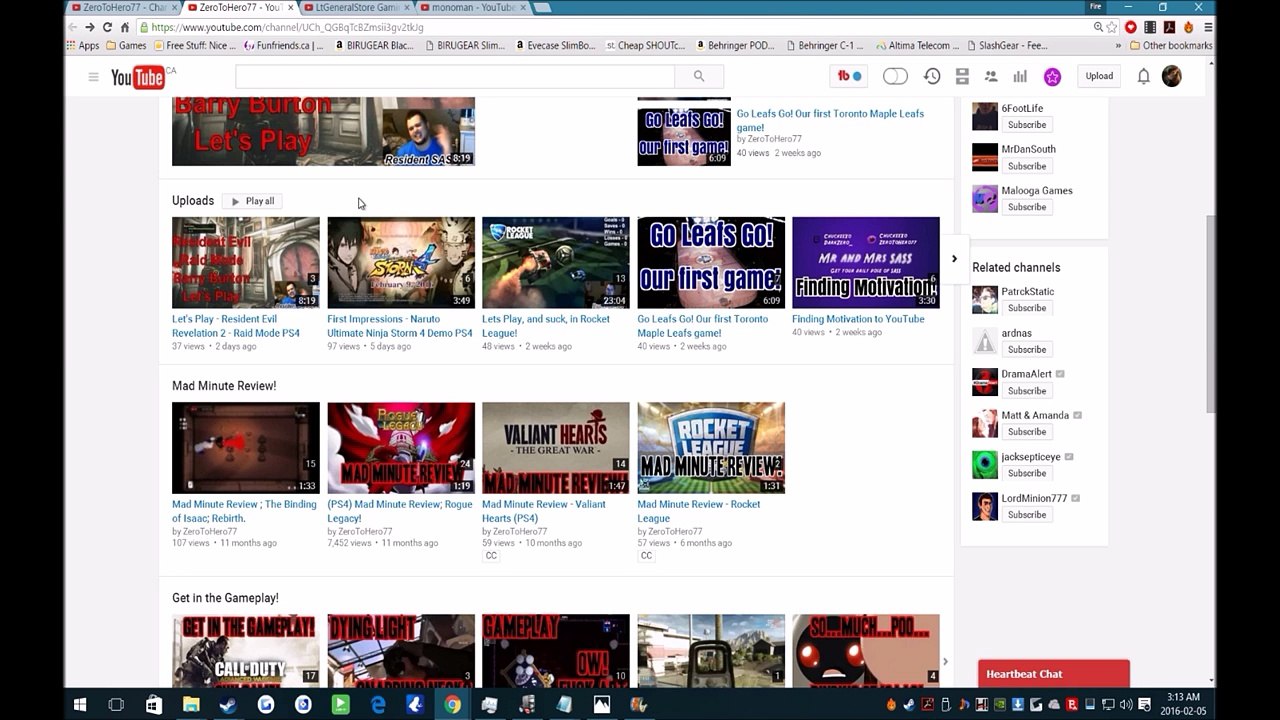1280x720 pixels.
Task: Open Mad Minute Review Rocket League link
Action: point(699,511)
